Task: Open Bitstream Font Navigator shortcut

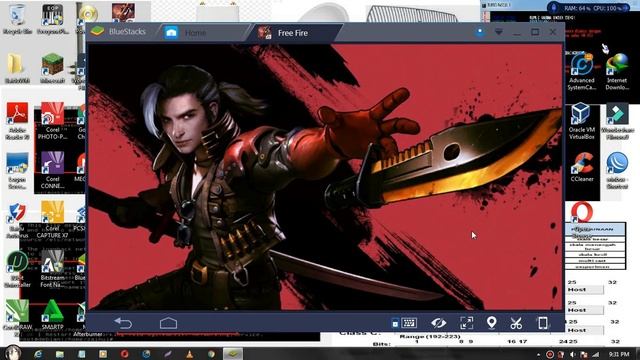Action: click(x=52, y=269)
